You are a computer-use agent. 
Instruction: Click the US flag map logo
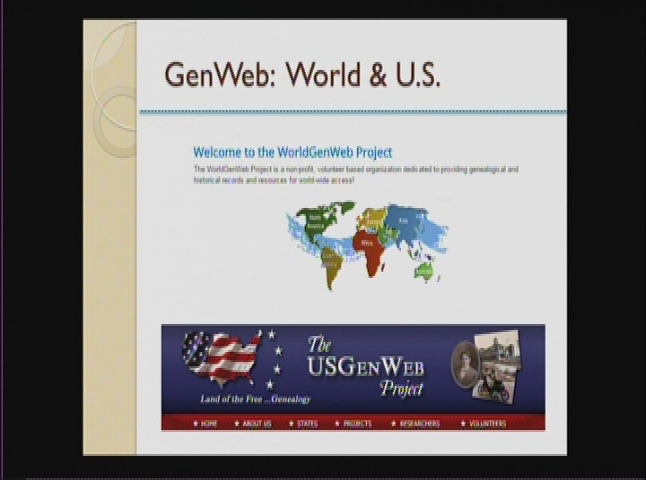[222, 358]
